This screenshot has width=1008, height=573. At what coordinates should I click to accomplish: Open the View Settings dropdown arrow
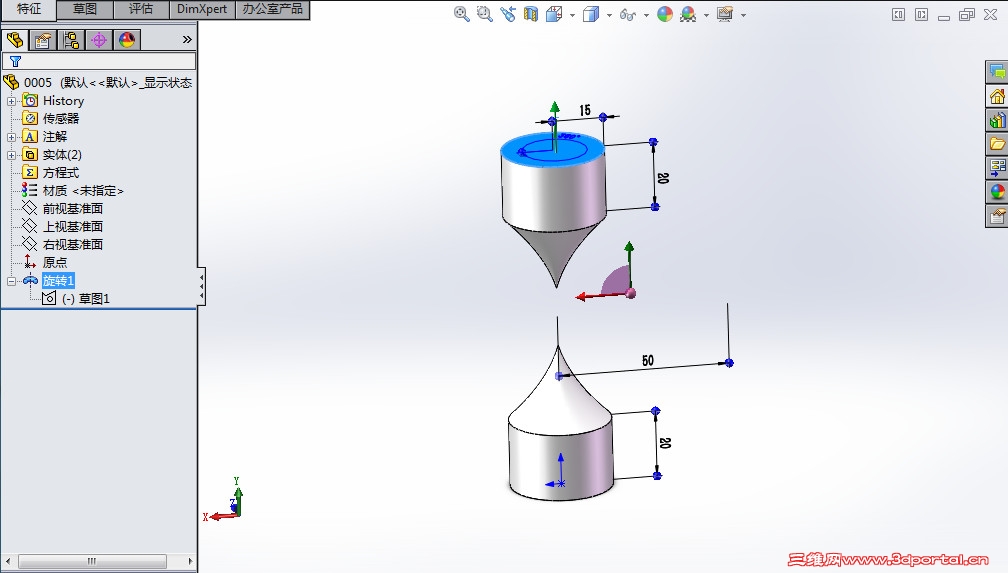(x=743, y=15)
